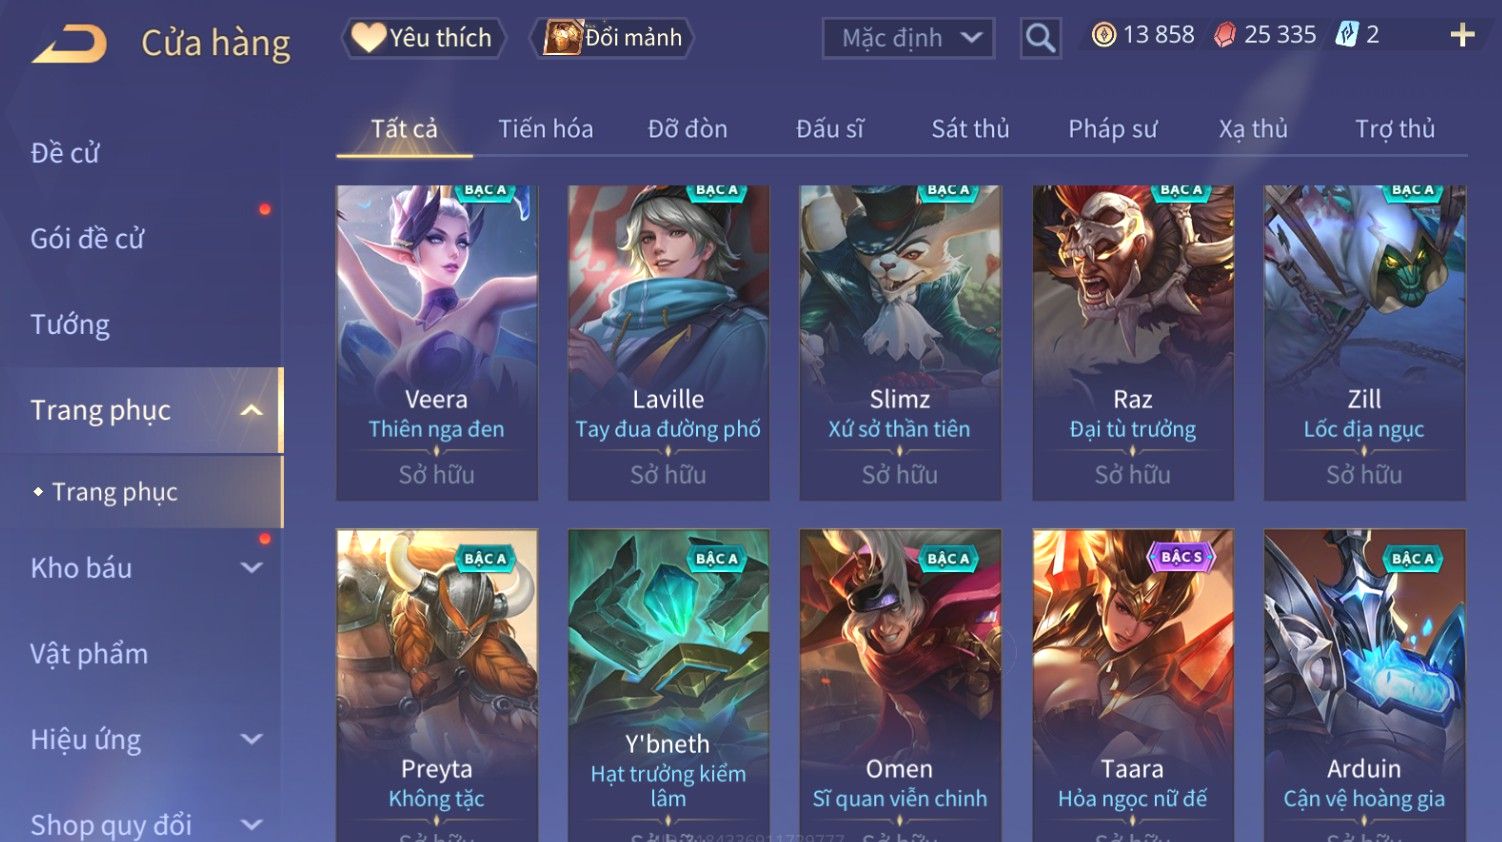
Task: Switch to the Pháp sư tab
Action: 1112,129
